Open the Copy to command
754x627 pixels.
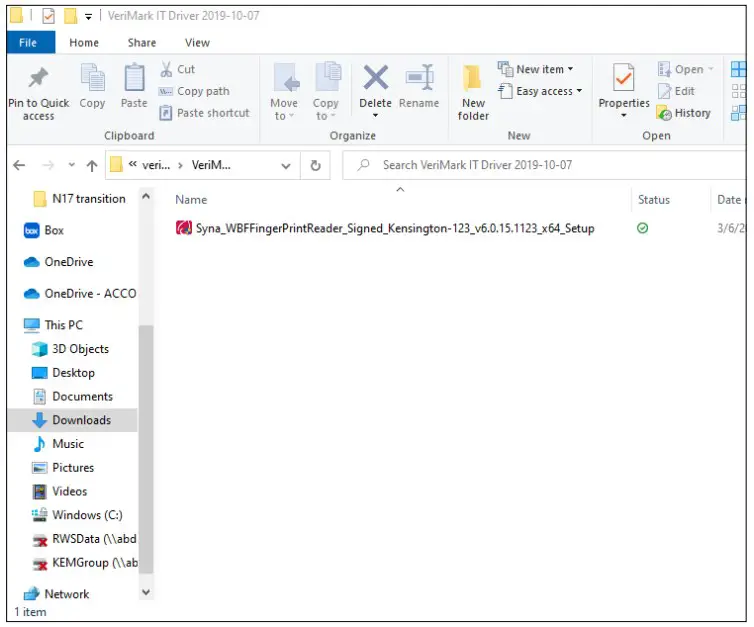click(326, 91)
